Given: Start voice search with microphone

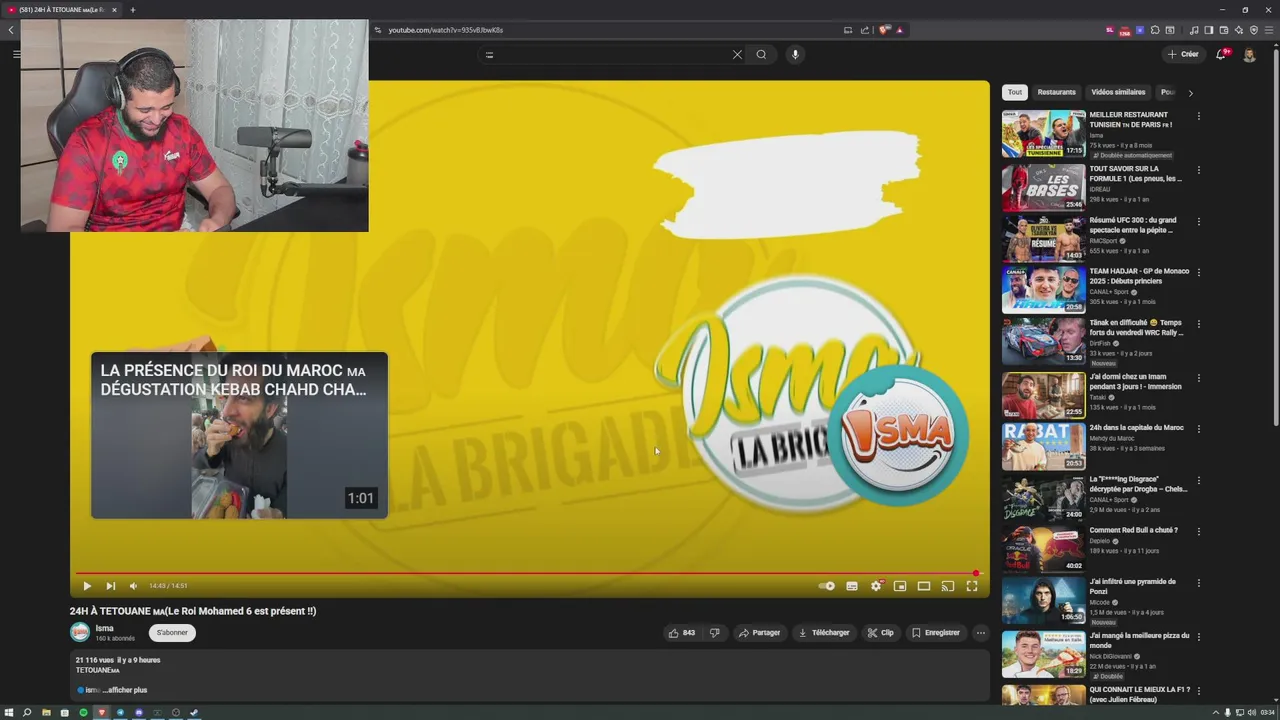Looking at the screenshot, I should coord(795,55).
